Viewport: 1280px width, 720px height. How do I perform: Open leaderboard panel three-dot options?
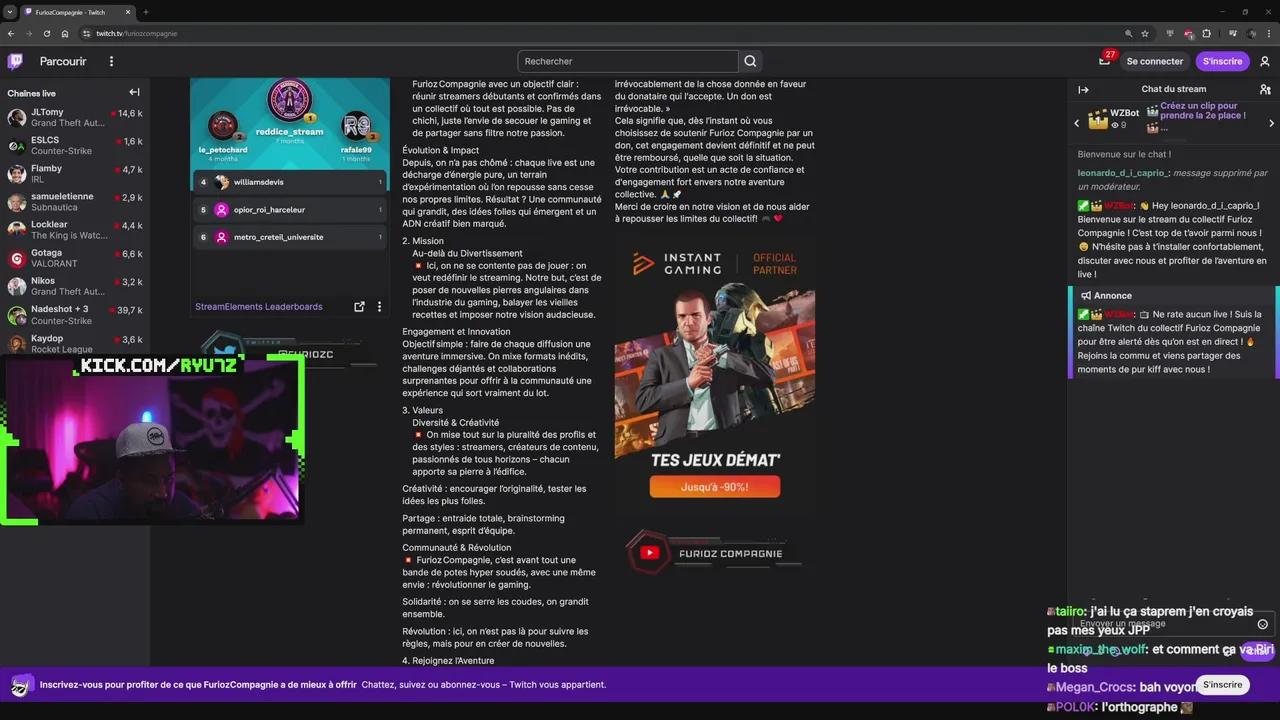[379, 307]
